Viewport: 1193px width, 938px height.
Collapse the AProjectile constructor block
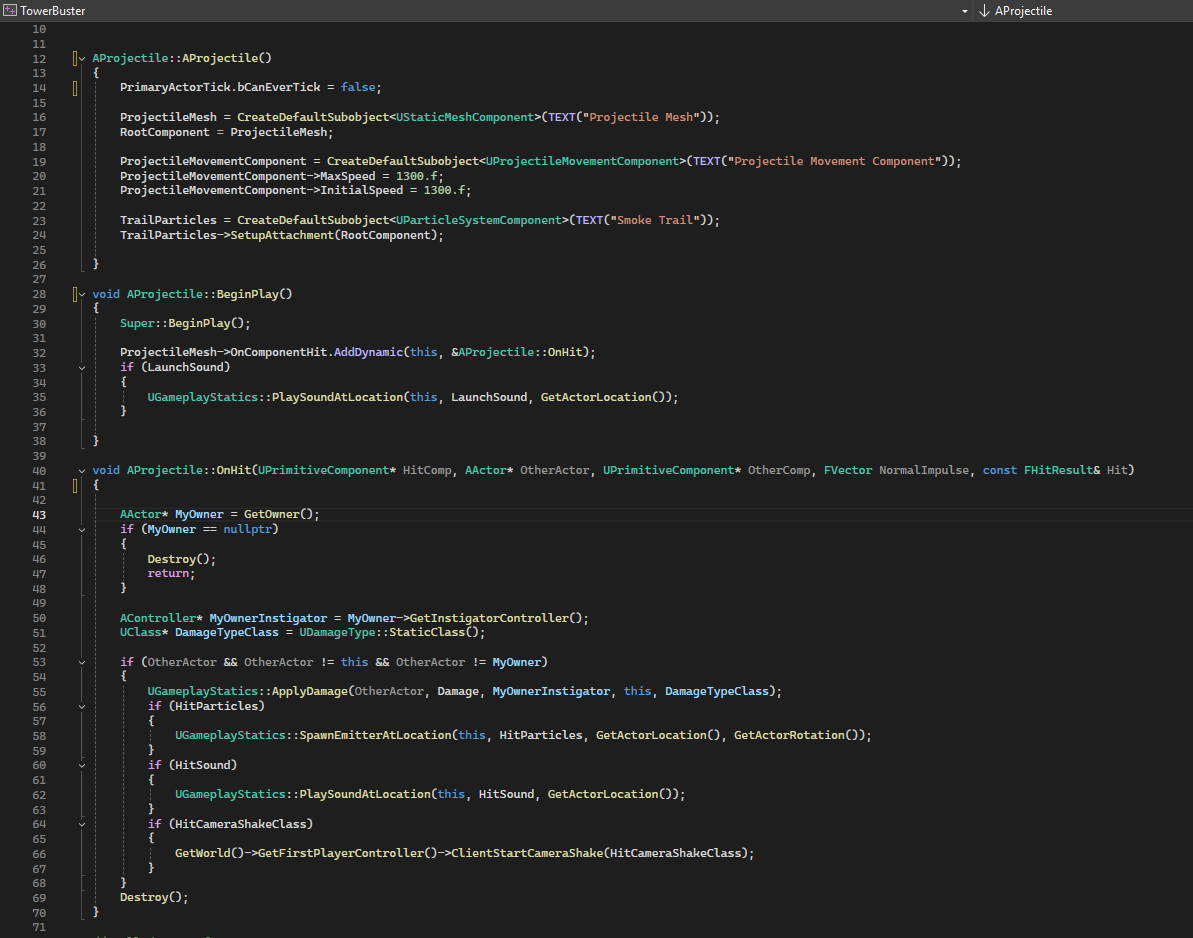click(83, 58)
